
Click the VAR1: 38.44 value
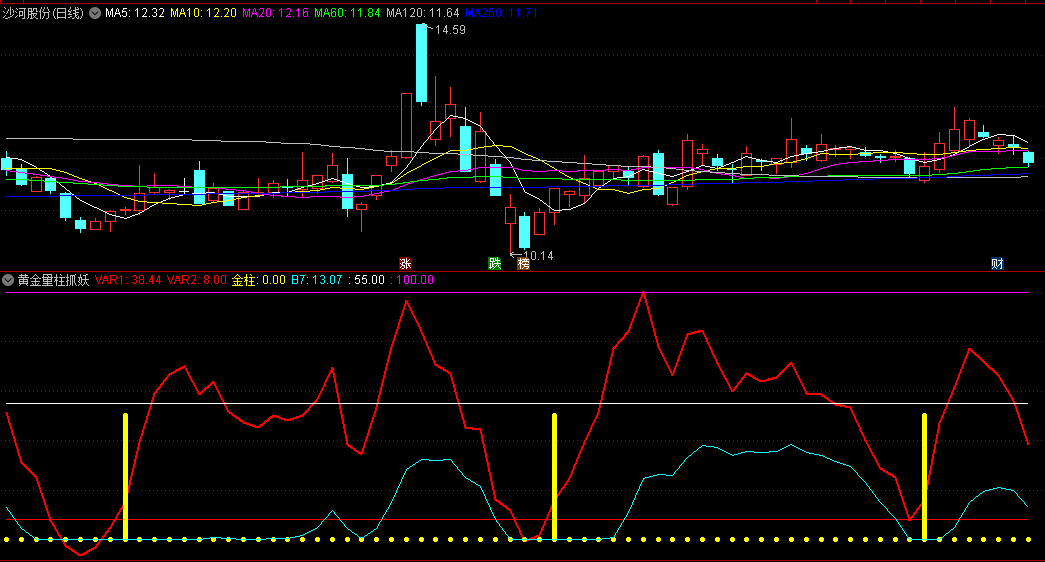click(128, 280)
